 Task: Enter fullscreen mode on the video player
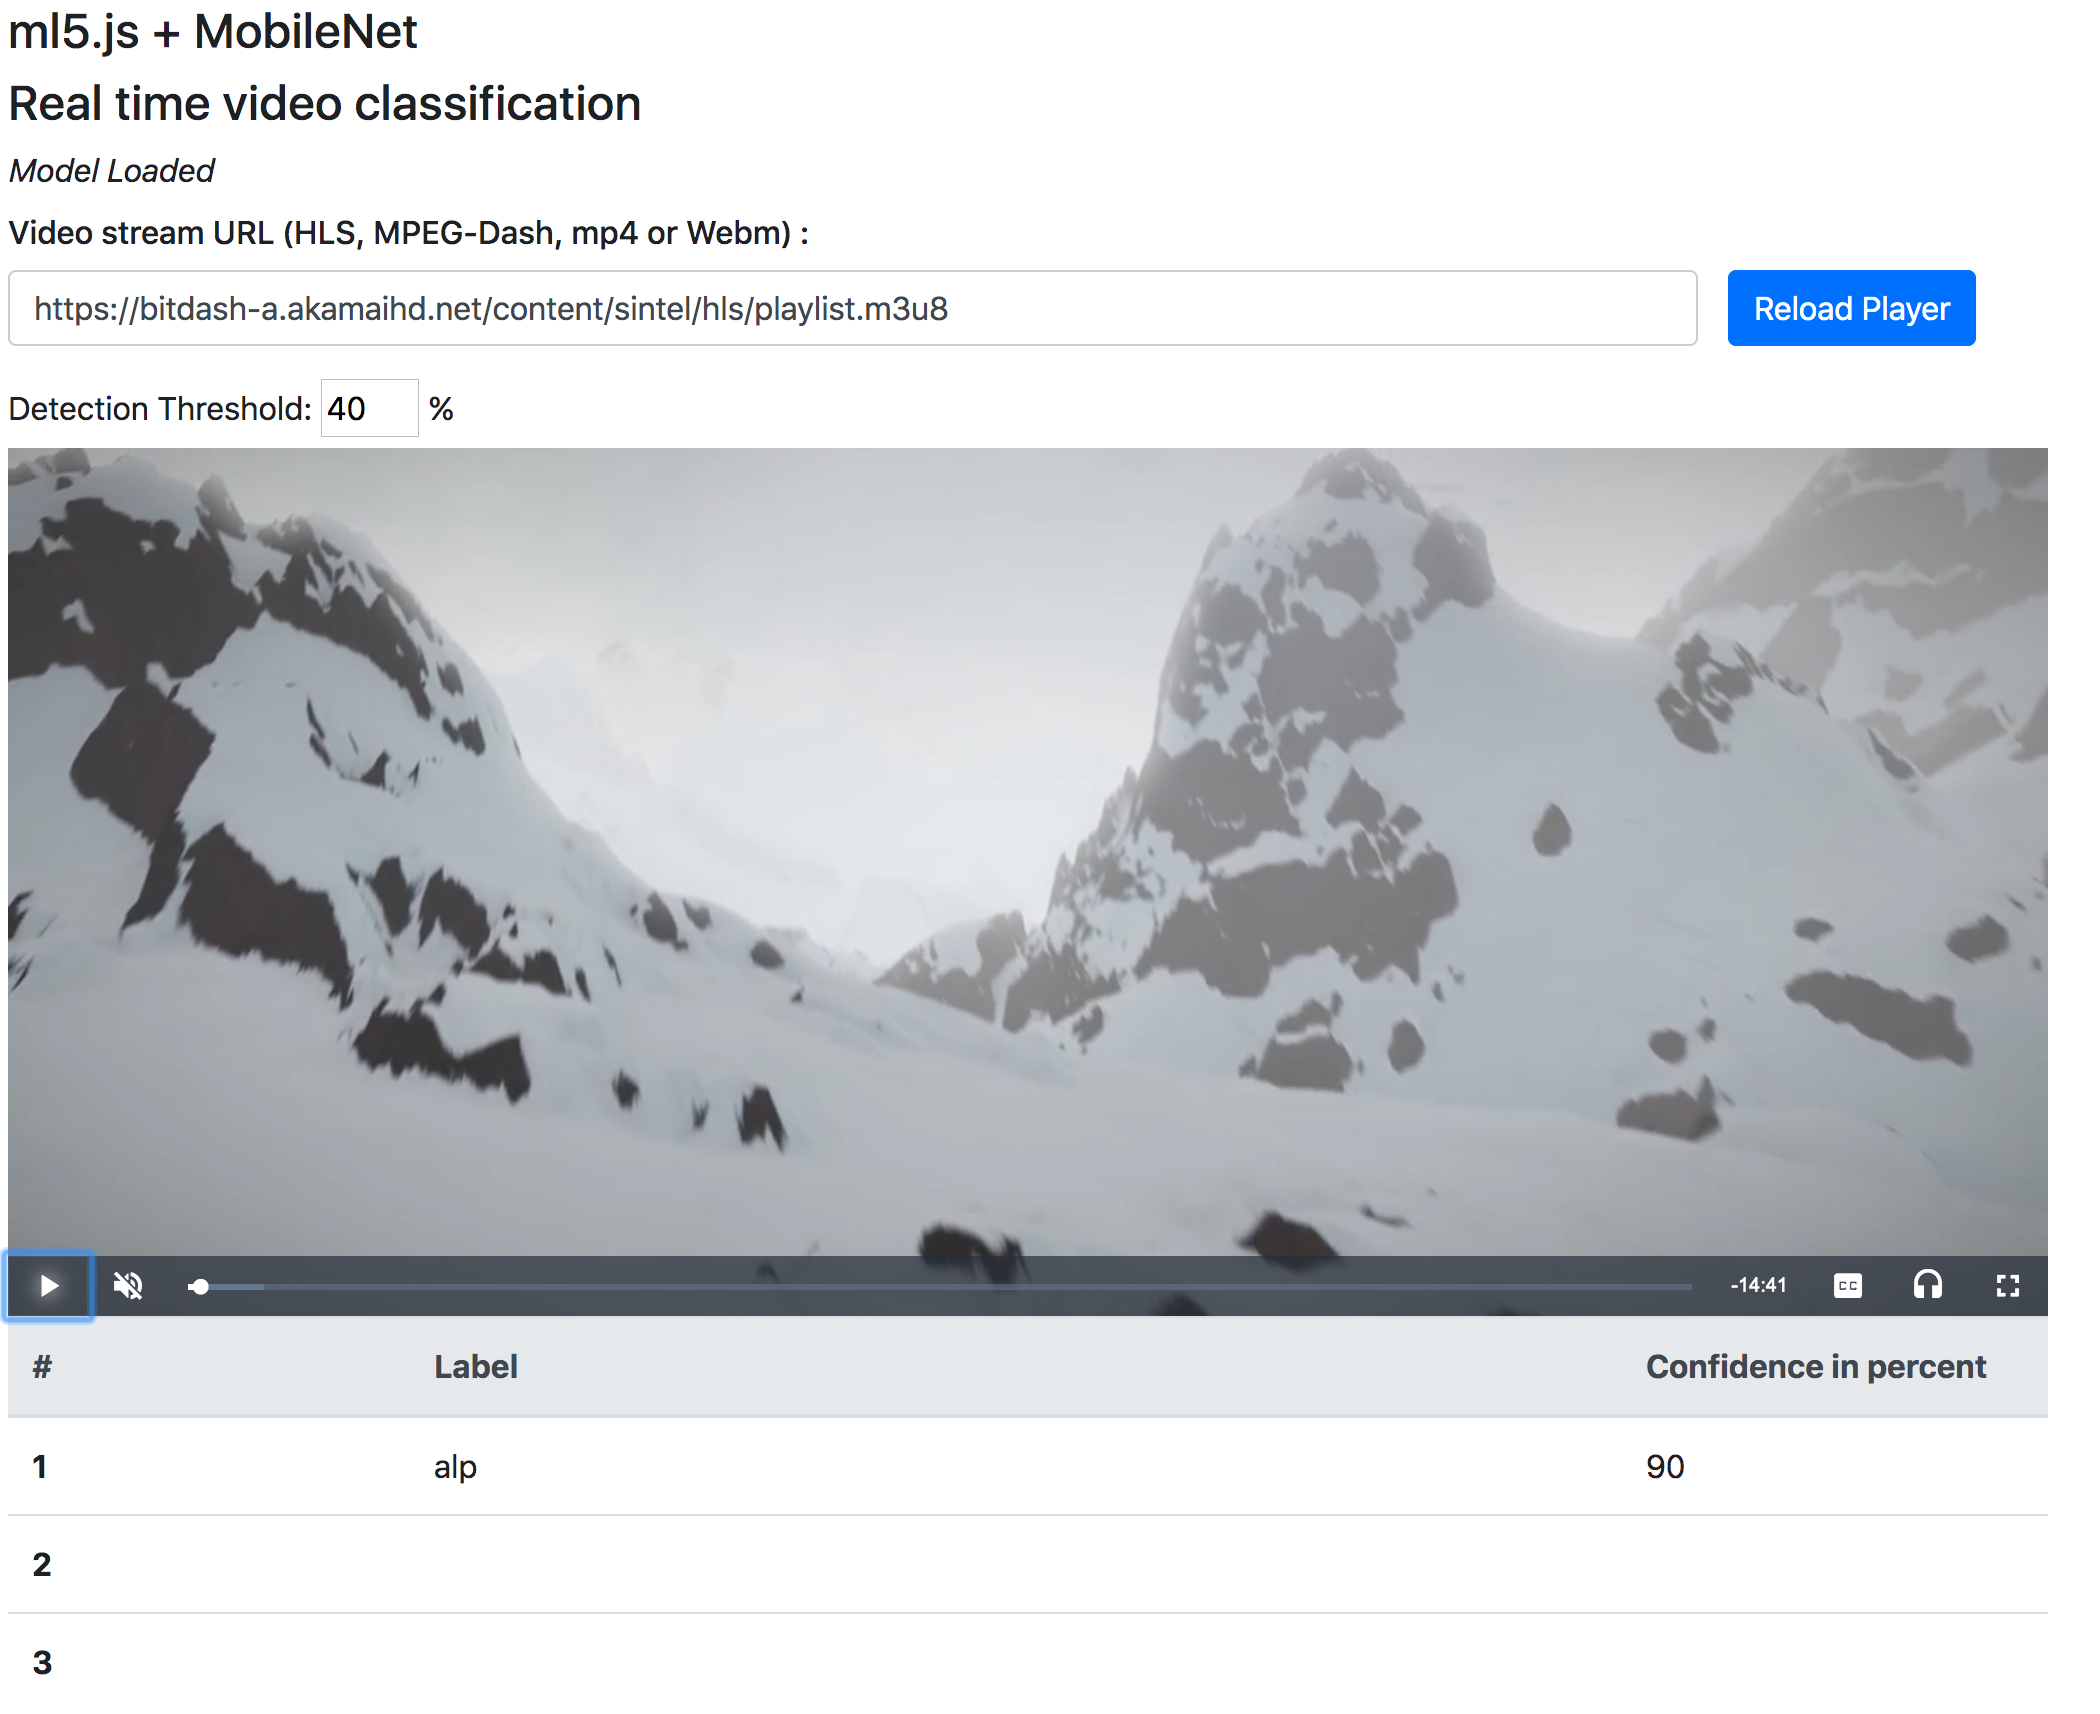click(x=2008, y=1285)
